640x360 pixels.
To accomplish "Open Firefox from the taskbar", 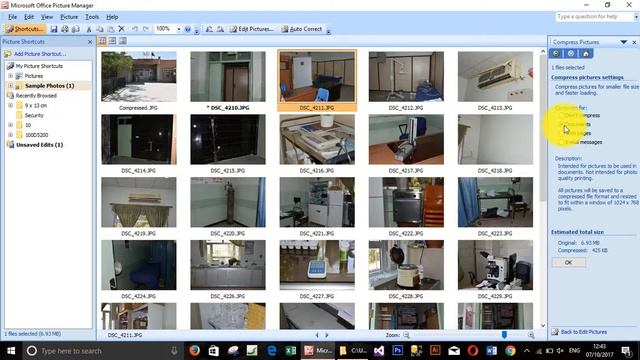I will pos(194,350).
